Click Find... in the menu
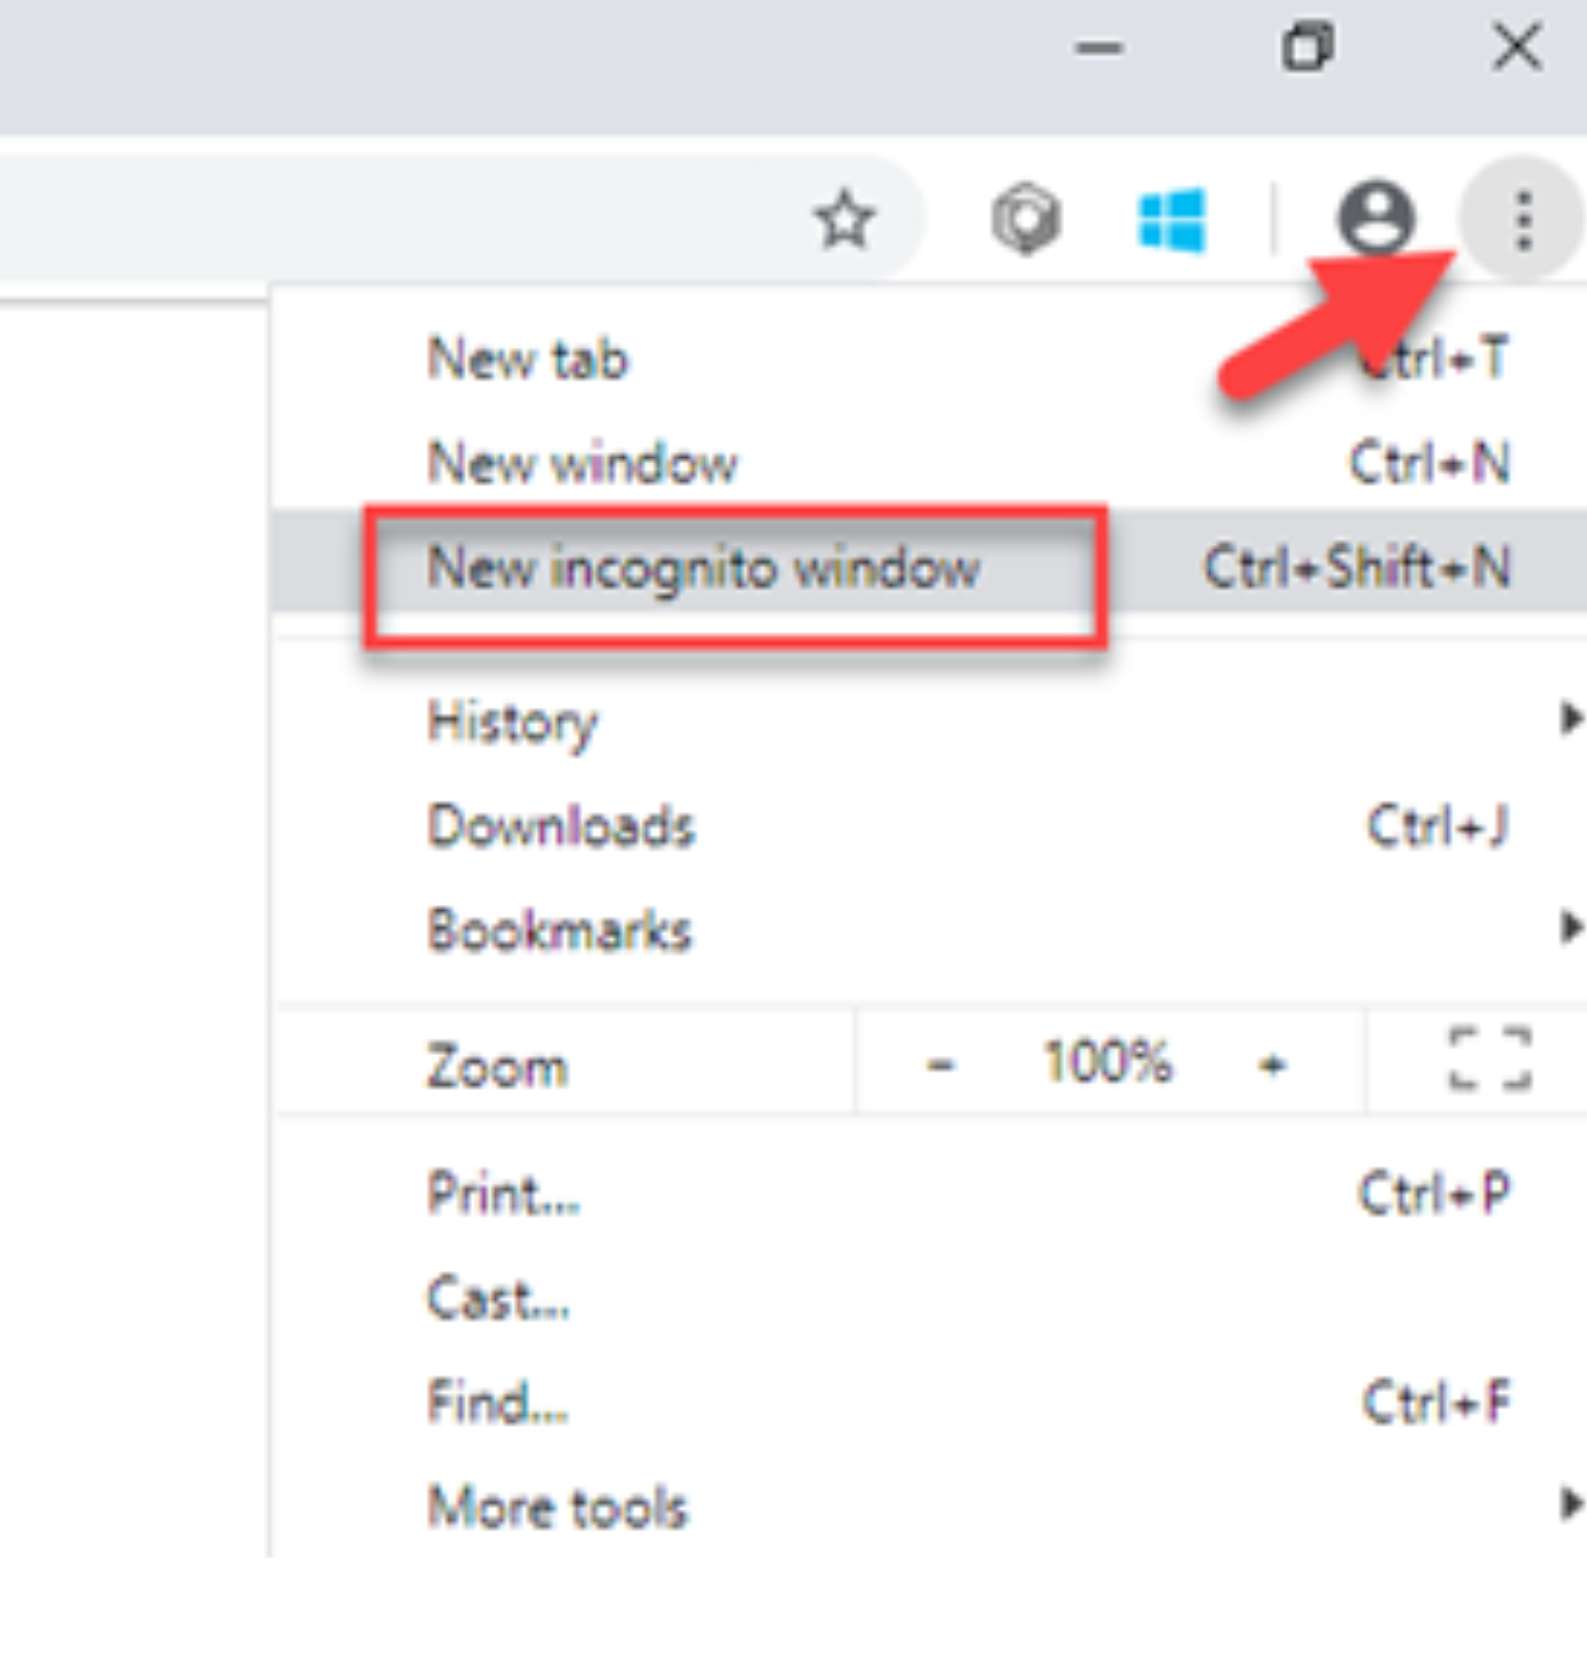This screenshot has width=1587, height=1678. (x=497, y=1402)
